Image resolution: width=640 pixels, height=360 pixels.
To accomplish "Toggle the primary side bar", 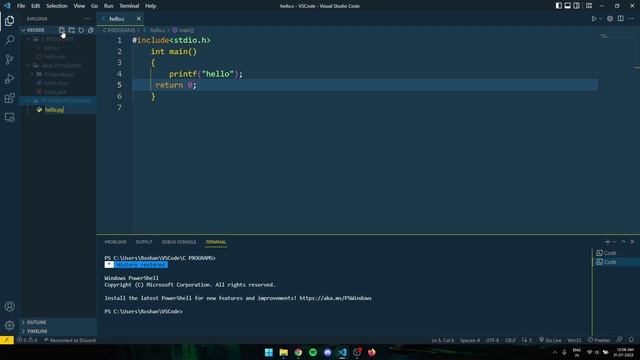I will (559, 6).
